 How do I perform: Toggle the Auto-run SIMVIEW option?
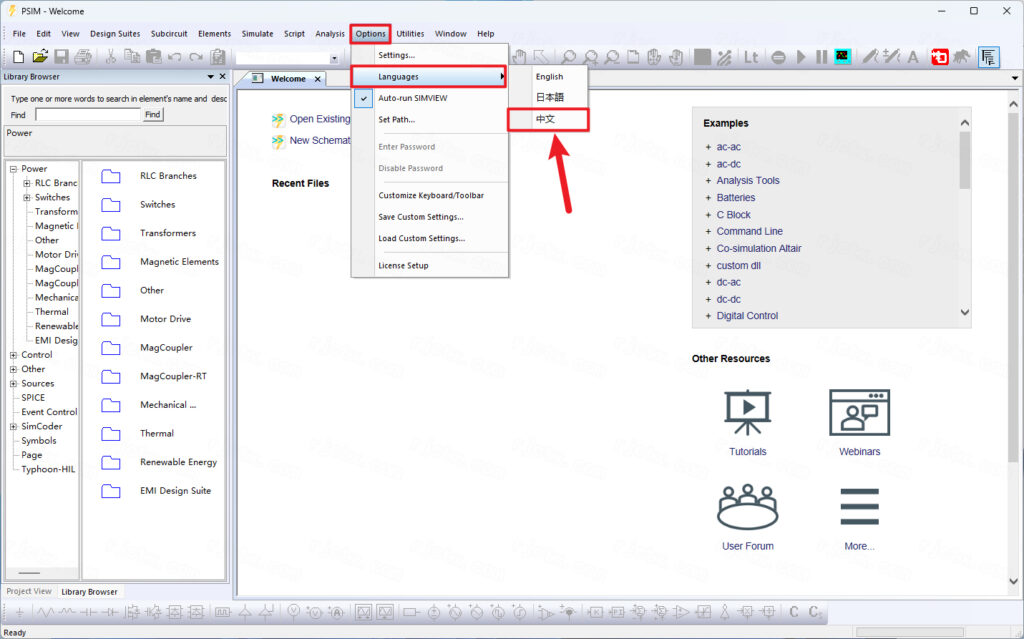414,98
